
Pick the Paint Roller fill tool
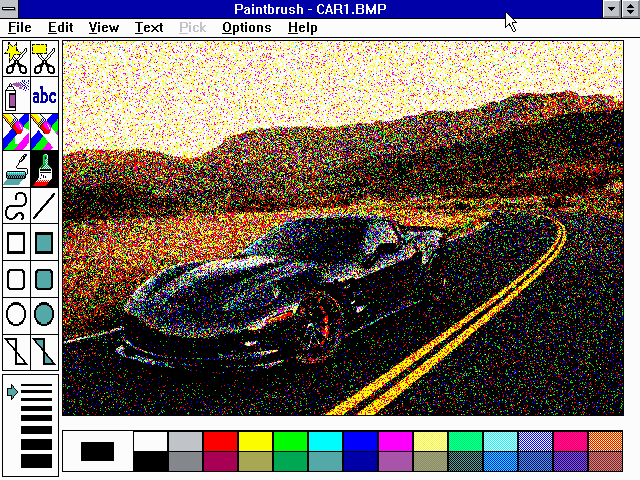pyautogui.click(x=16, y=170)
